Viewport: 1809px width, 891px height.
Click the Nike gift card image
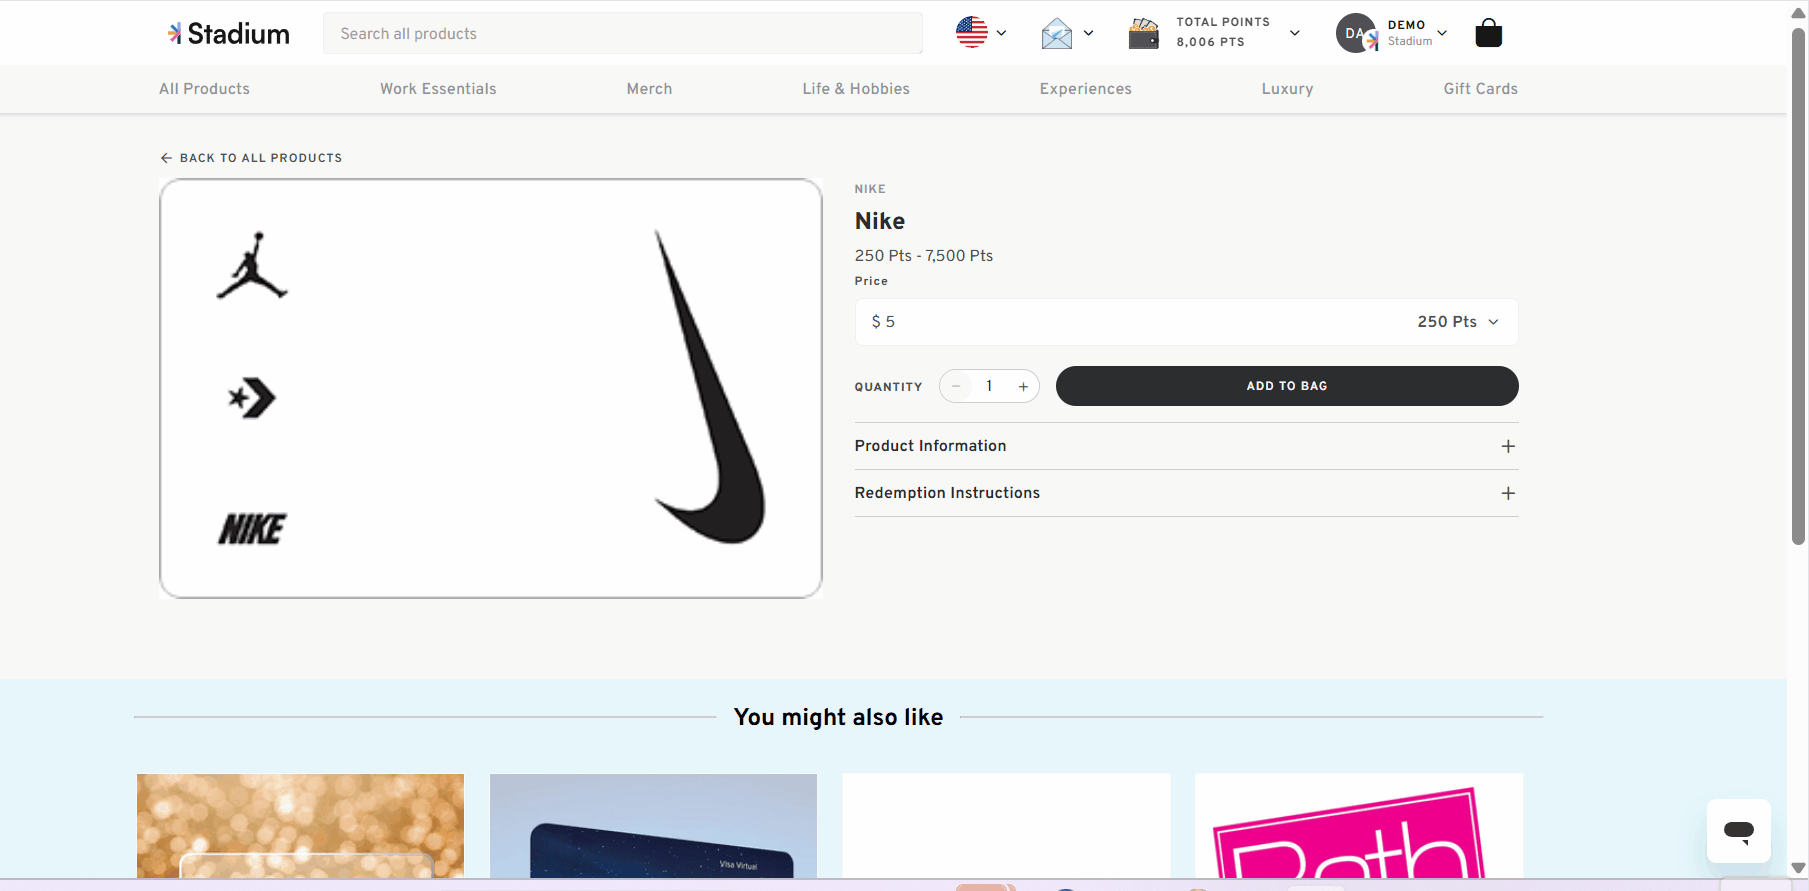pos(491,389)
